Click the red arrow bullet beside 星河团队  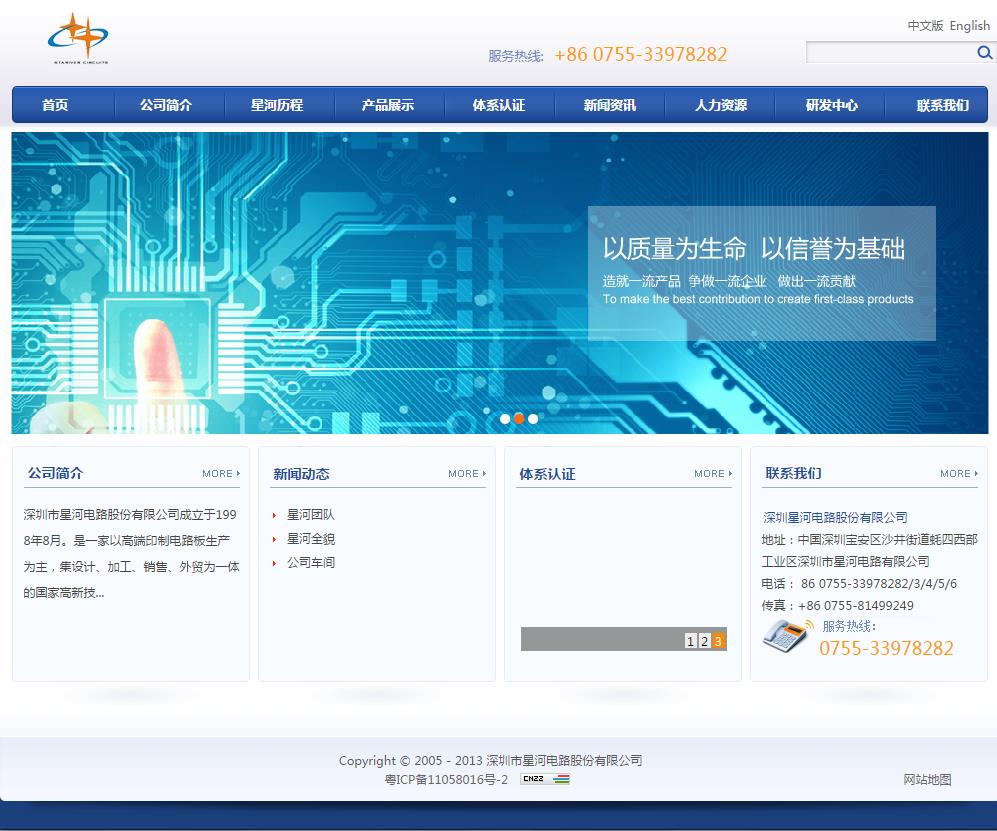coord(274,516)
